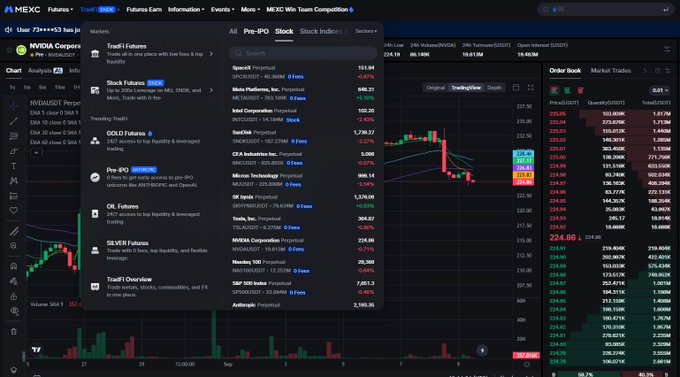The height and width of the screenshot is (377, 680).
Task: Toggle lock all drawings padlock
Action: pyautogui.click(x=13, y=296)
